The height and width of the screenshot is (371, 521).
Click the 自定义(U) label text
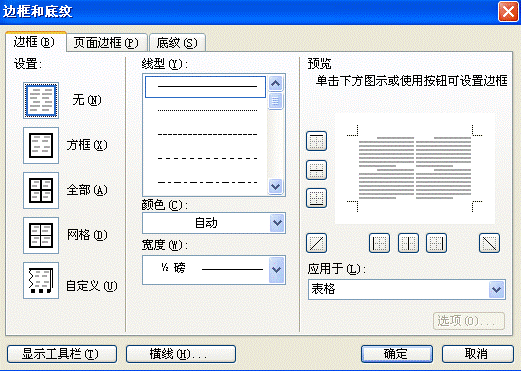(x=91, y=286)
